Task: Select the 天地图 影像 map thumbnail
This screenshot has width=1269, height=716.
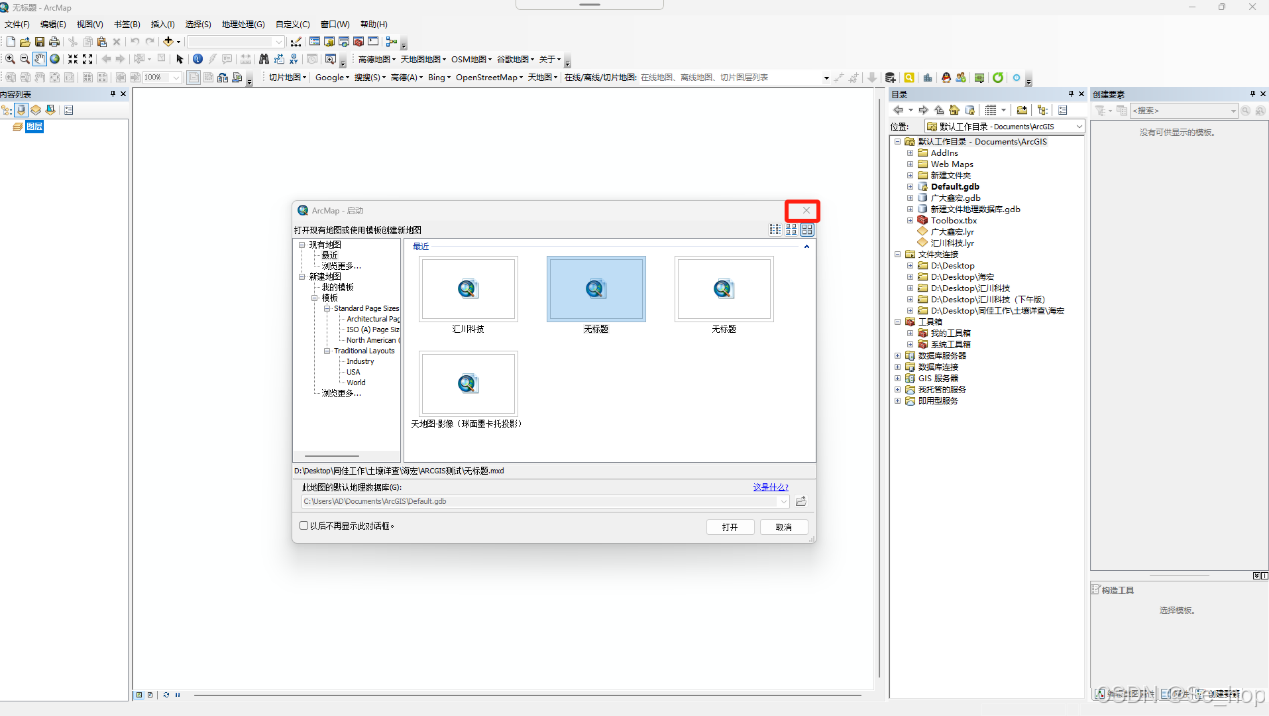Action: pos(468,383)
